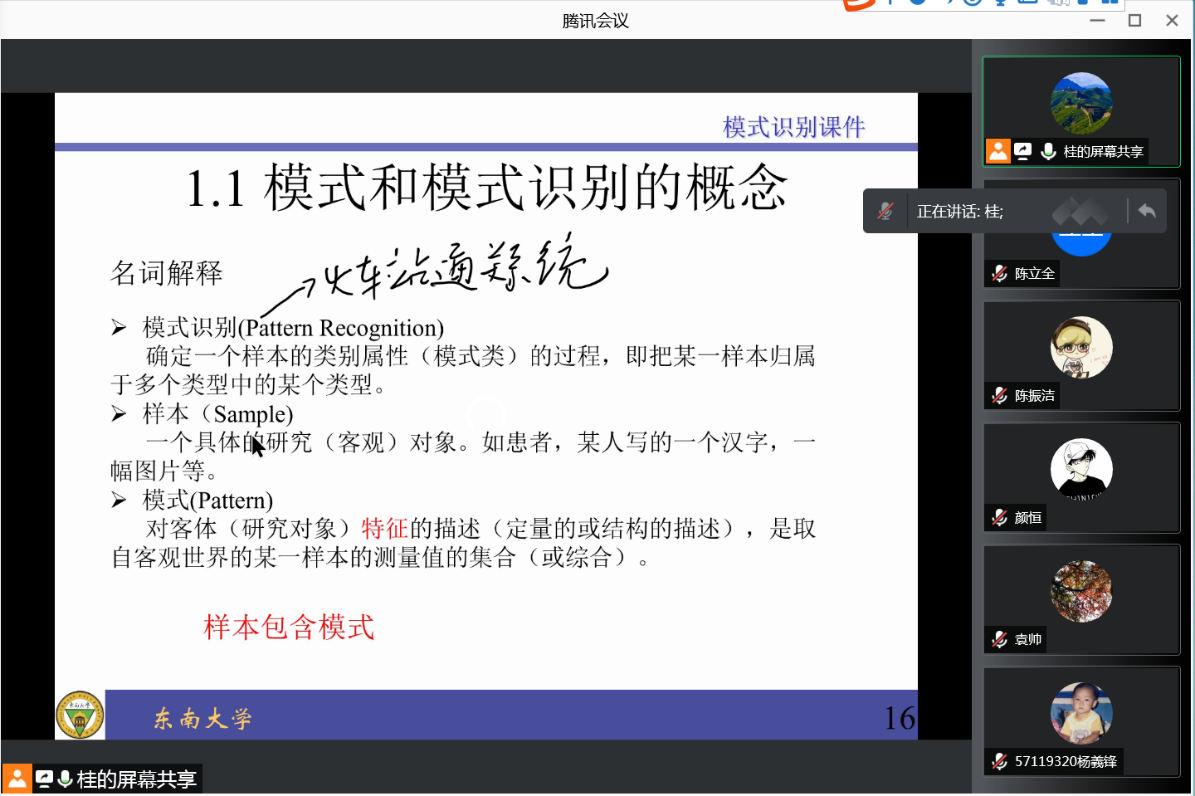1195x796 pixels.
Task: Click bullet 模式(Pattern)
Action: point(207,500)
